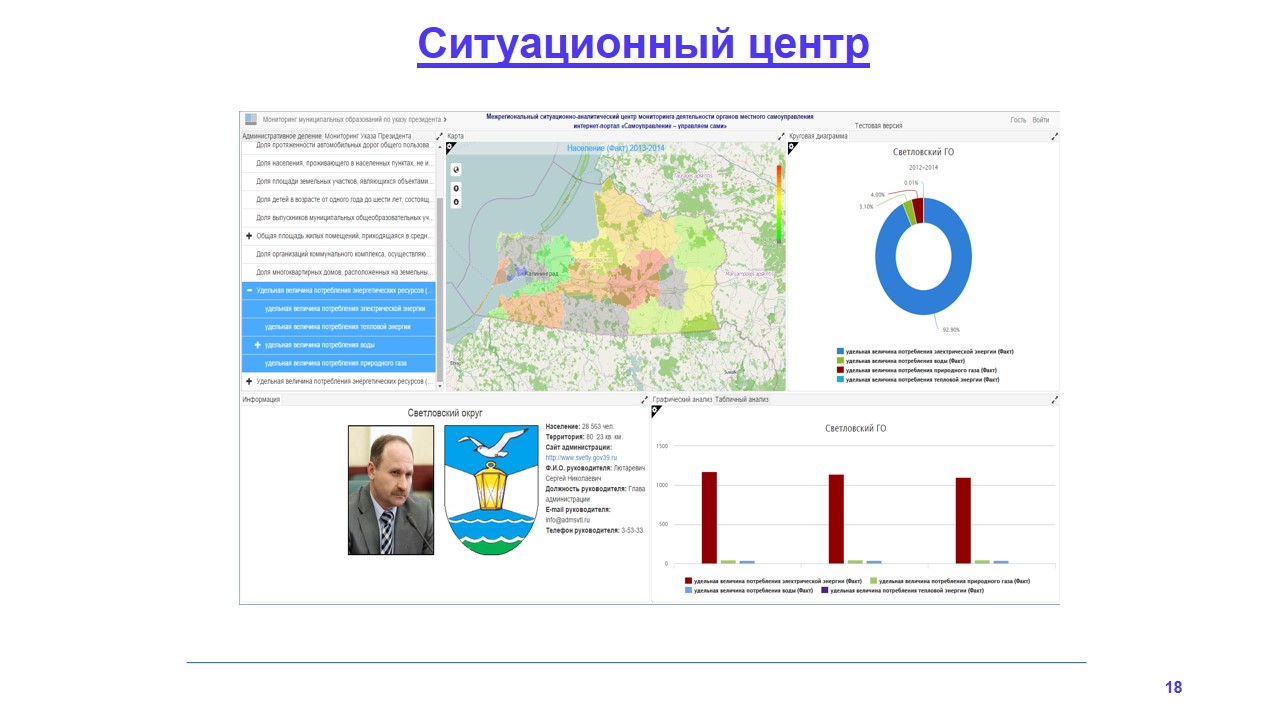
Task: Toggle blue electricity series in pie legend
Action: [x=925, y=351]
